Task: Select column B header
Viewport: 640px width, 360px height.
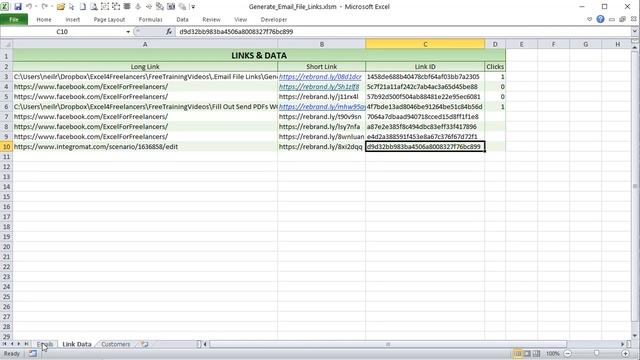Action: coord(322,44)
